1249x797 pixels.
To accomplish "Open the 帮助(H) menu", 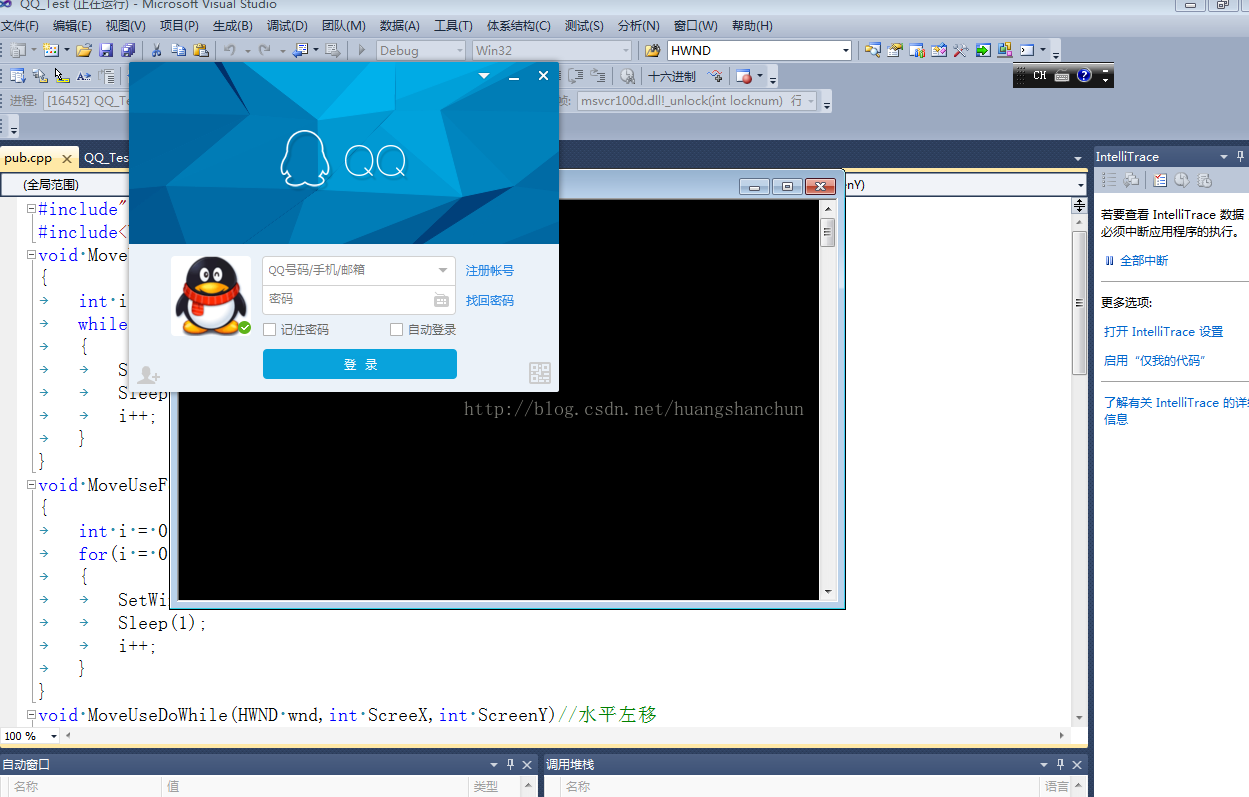I will (752, 25).
